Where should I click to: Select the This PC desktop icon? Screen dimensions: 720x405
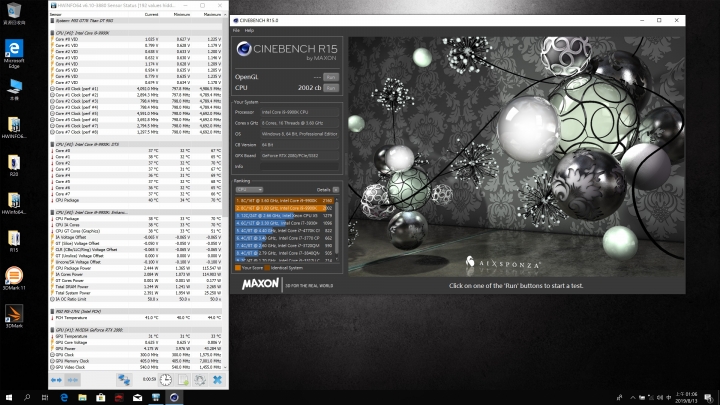pos(14,89)
